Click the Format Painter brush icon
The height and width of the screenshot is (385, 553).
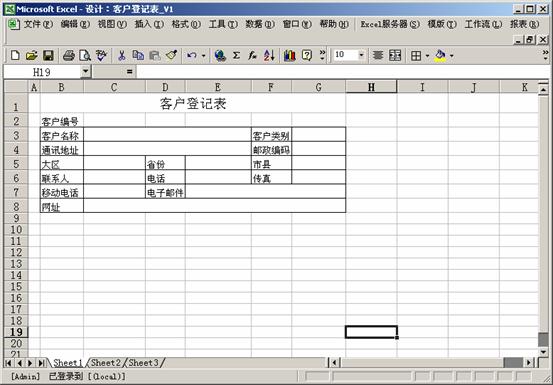[x=171, y=55]
